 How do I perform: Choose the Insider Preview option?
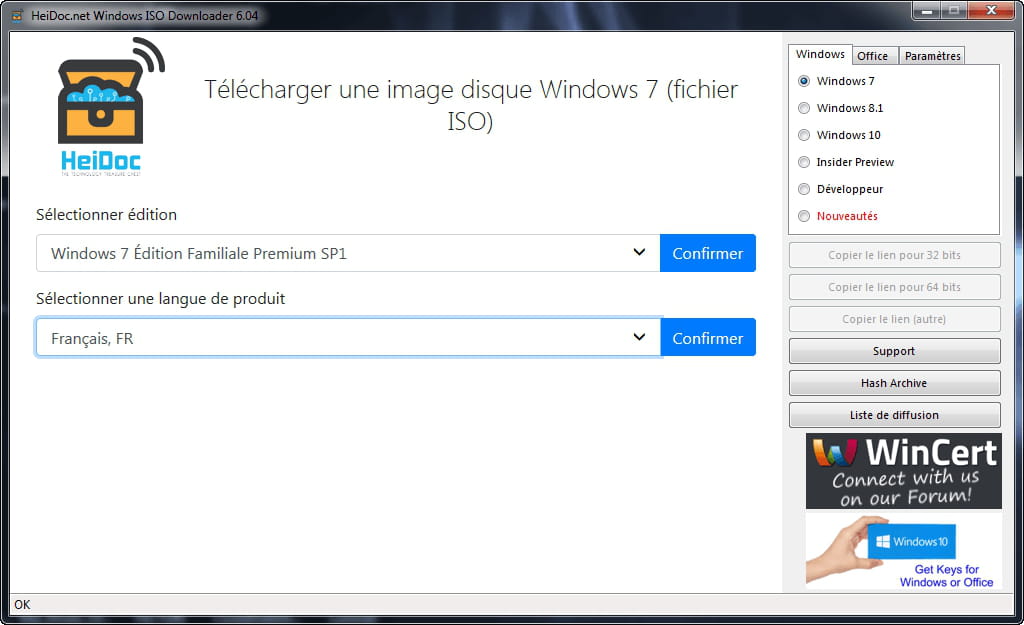(x=804, y=162)
